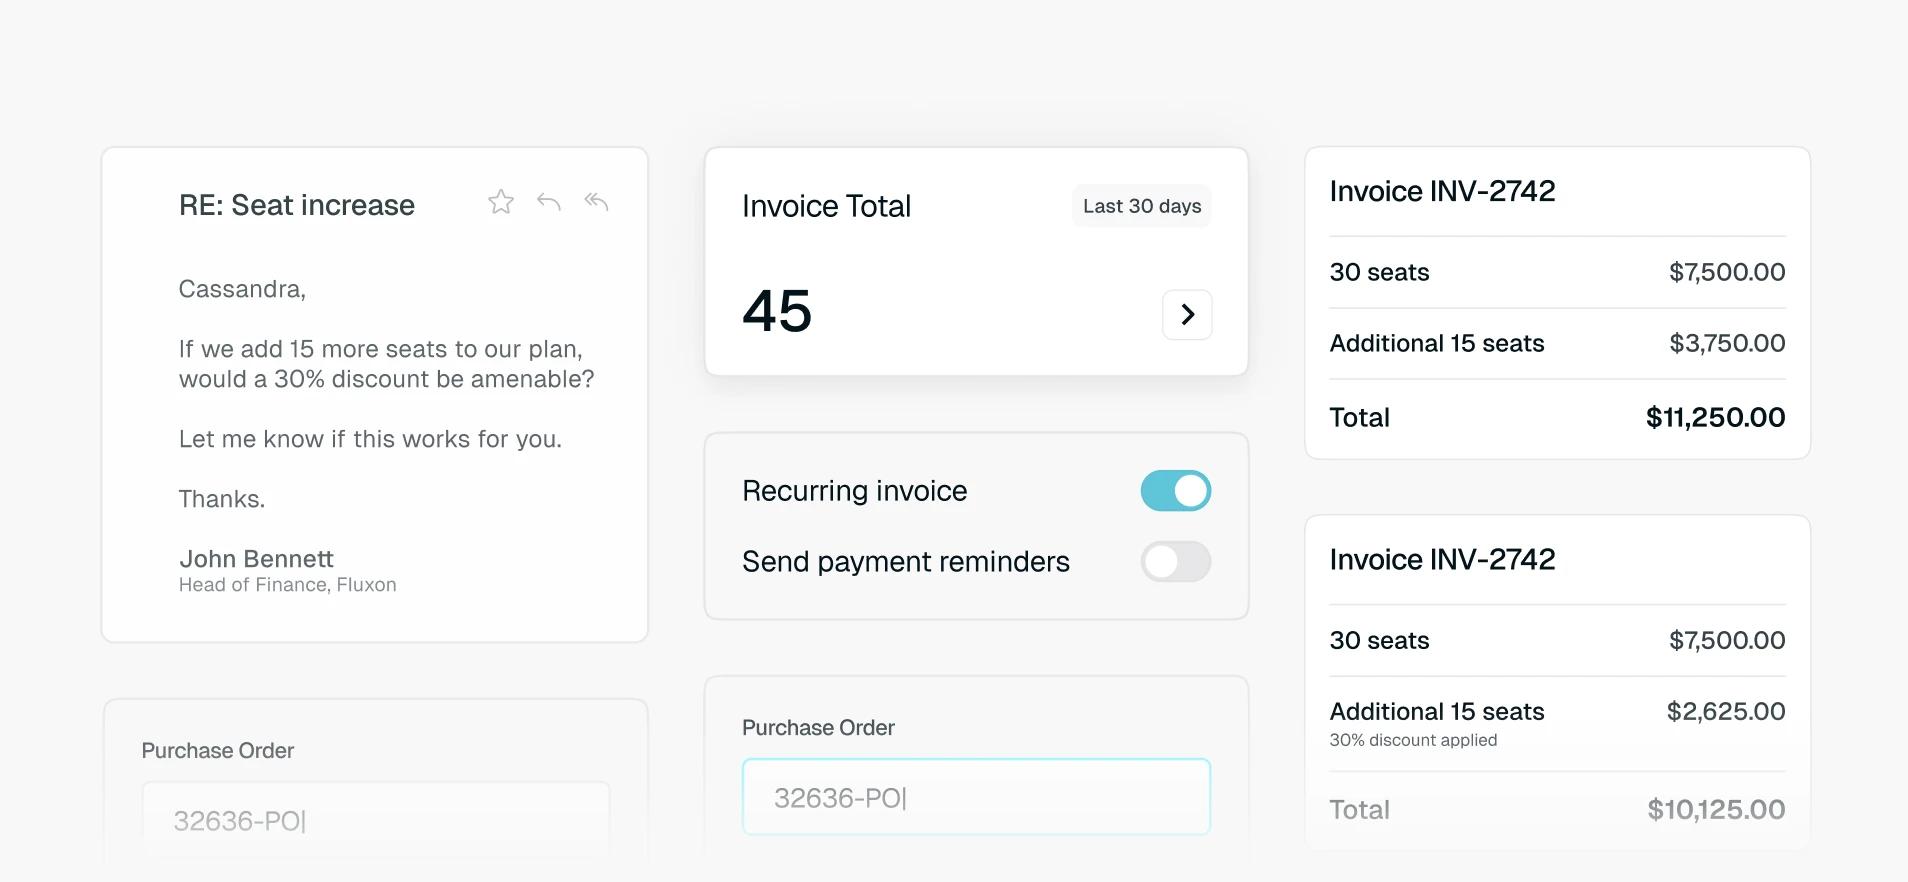Open Invoice Total details with chevron
1908x882 pixels.
[x=1187, y=315]
